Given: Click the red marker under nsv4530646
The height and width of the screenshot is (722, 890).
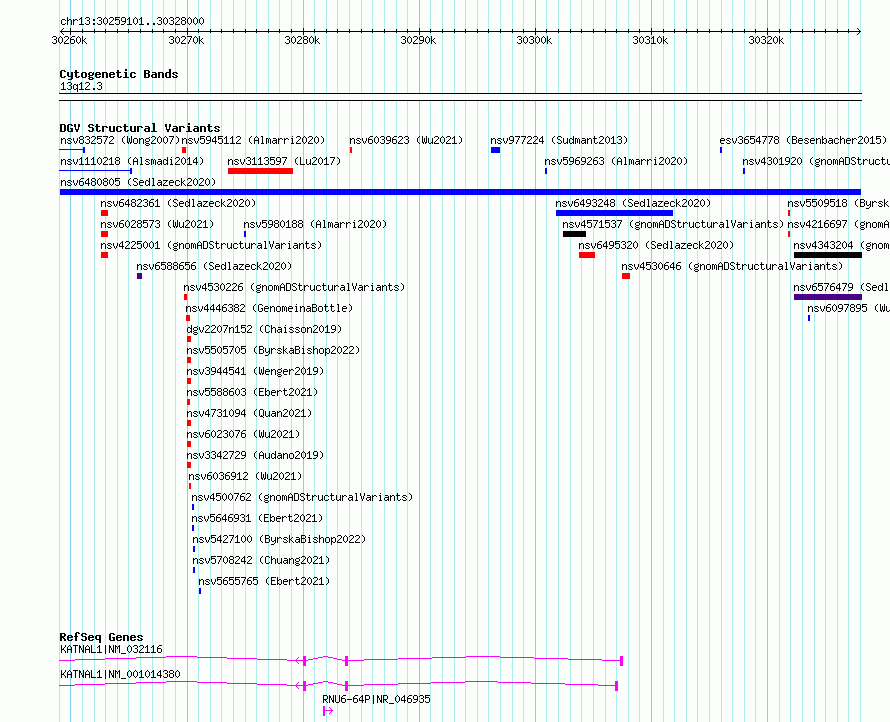Looking at the screenshot, I should click(626, 276).
